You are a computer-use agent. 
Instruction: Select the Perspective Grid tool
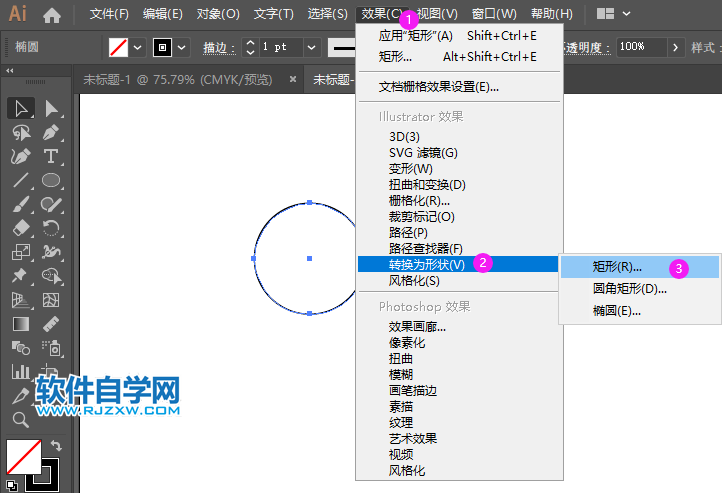pos(20,300)
